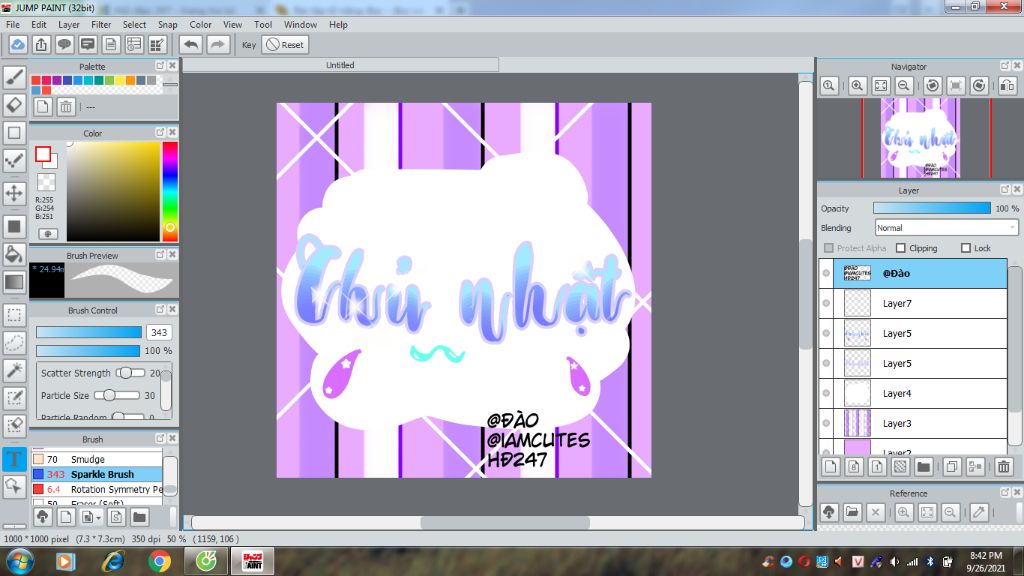The width and height of the screenshot is (1024, 576).
Task: Select the Bucket fill tool
Action: pyautogui.click(x=14, y=254)
